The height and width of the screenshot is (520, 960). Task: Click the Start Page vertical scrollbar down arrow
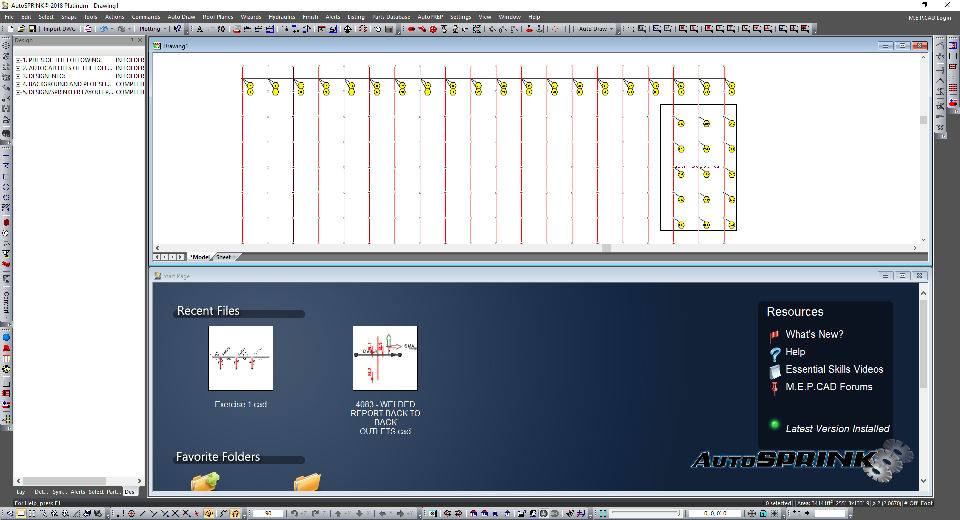coord(923,481)
